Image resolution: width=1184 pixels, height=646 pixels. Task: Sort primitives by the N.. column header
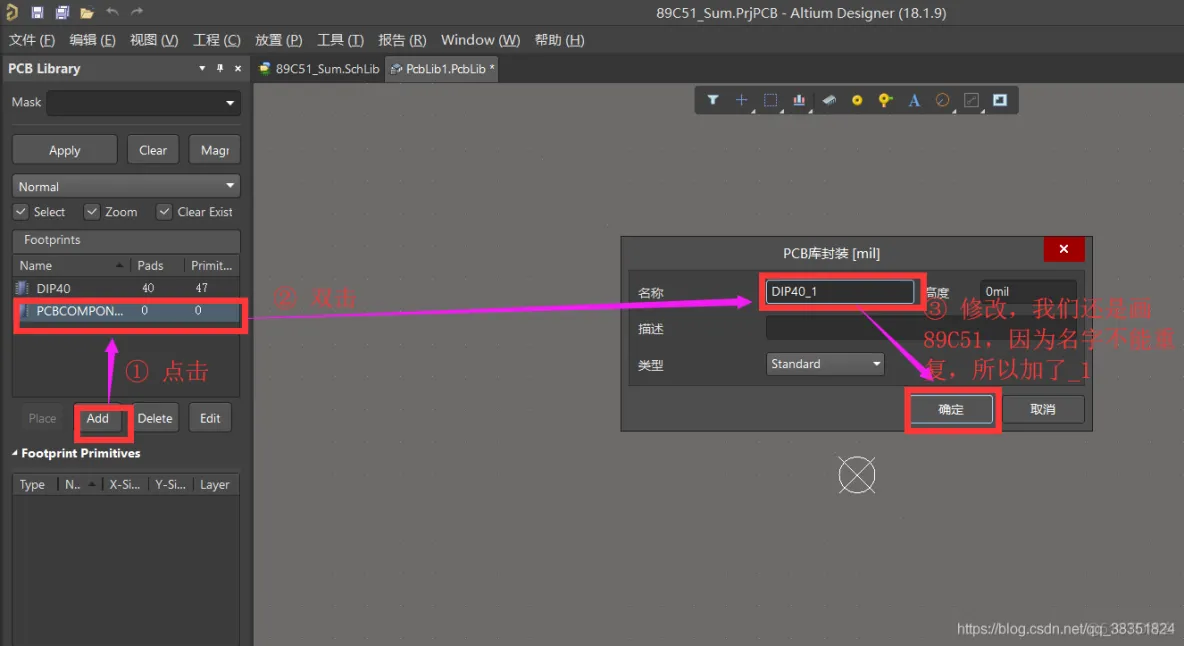(79, 484)
